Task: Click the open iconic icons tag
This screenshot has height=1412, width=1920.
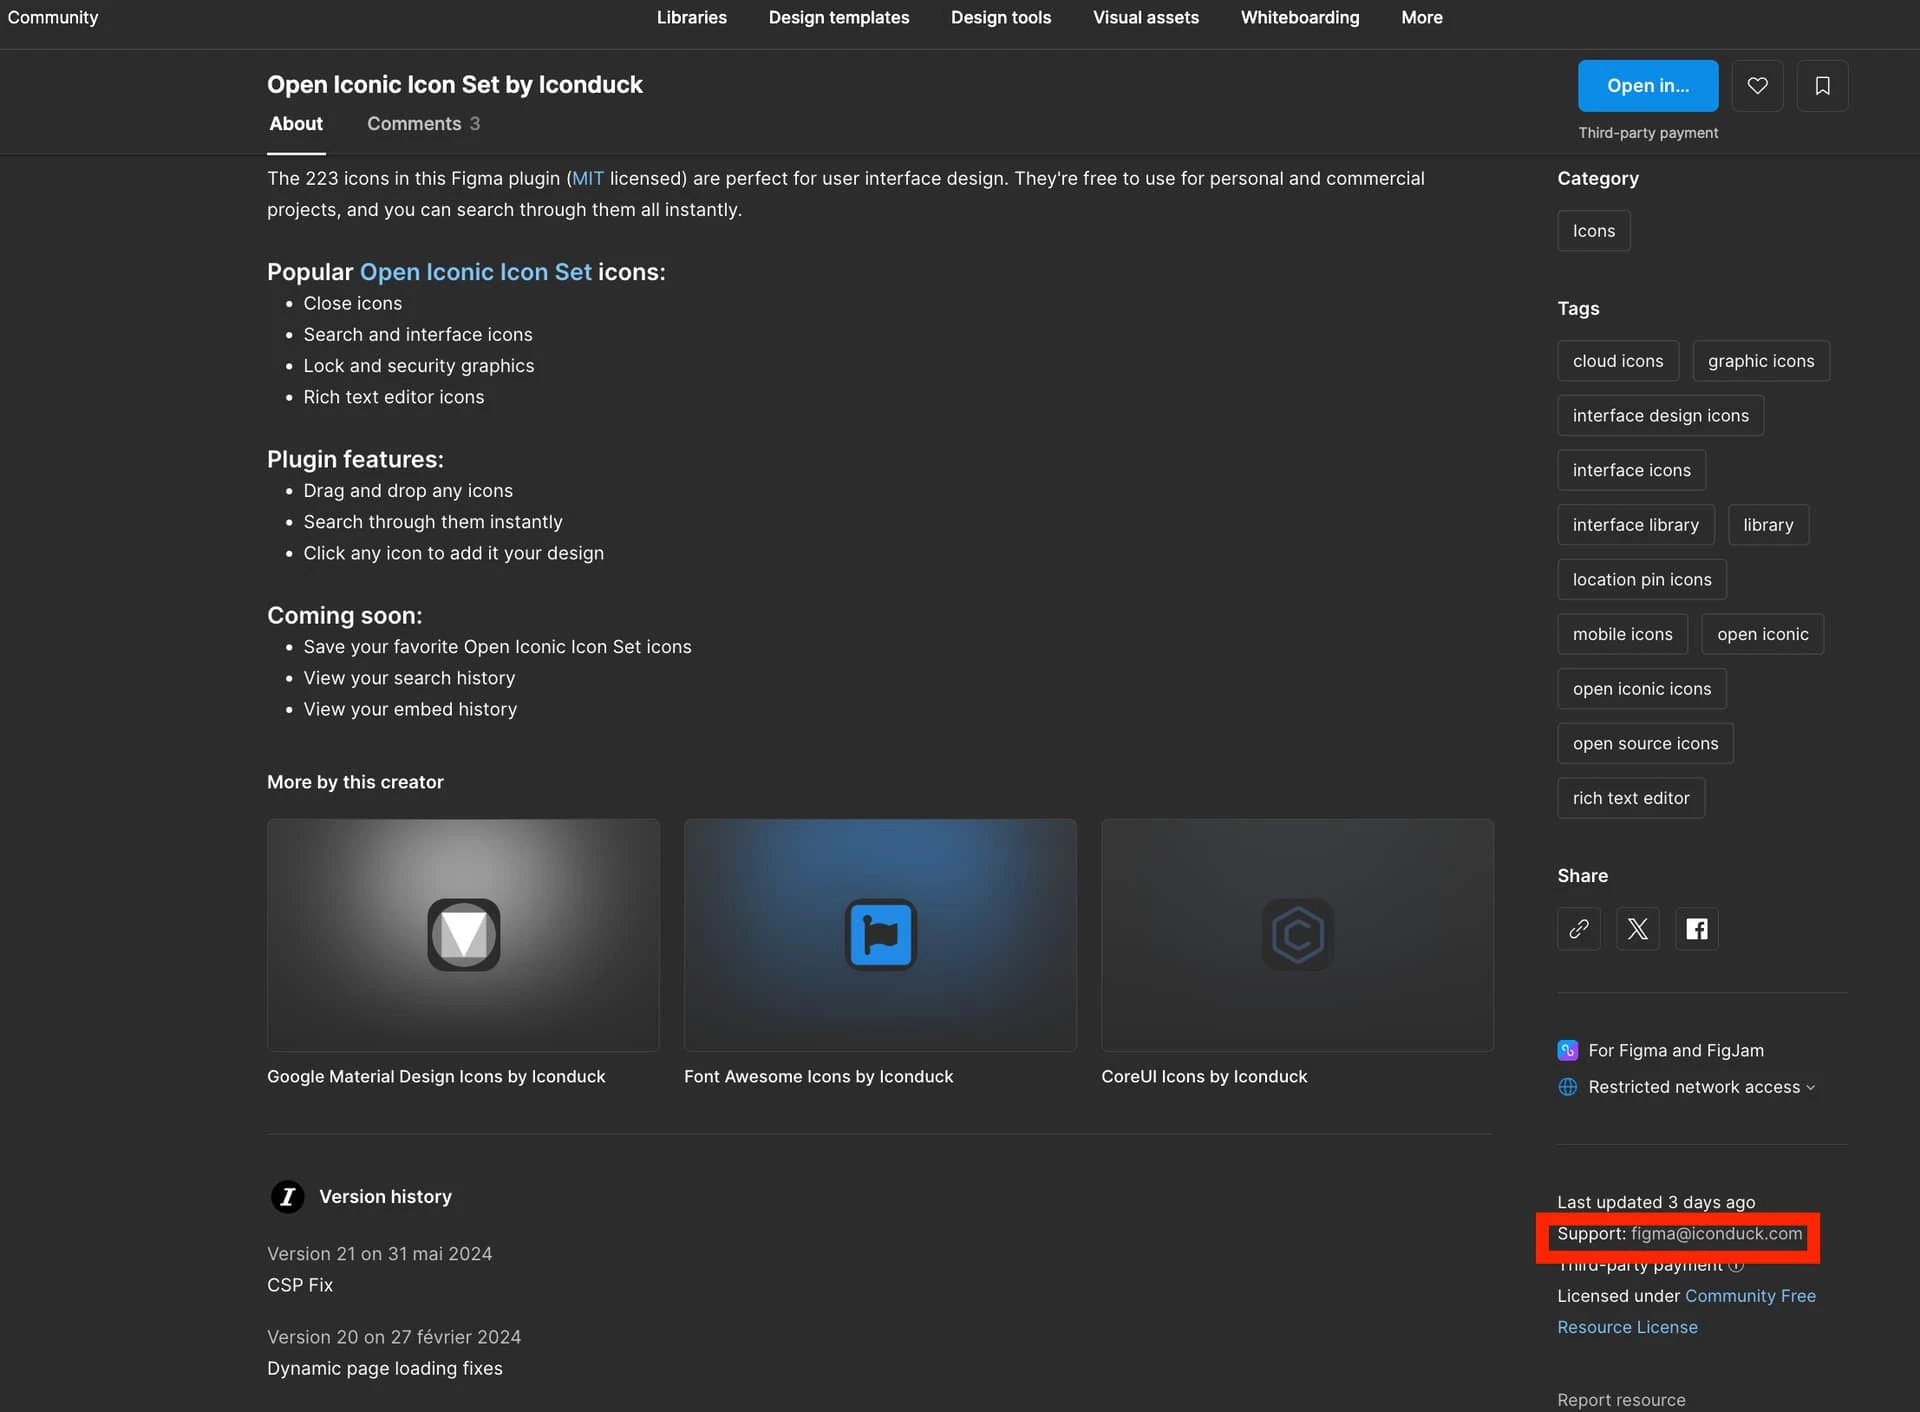Action: [1642, 689]
